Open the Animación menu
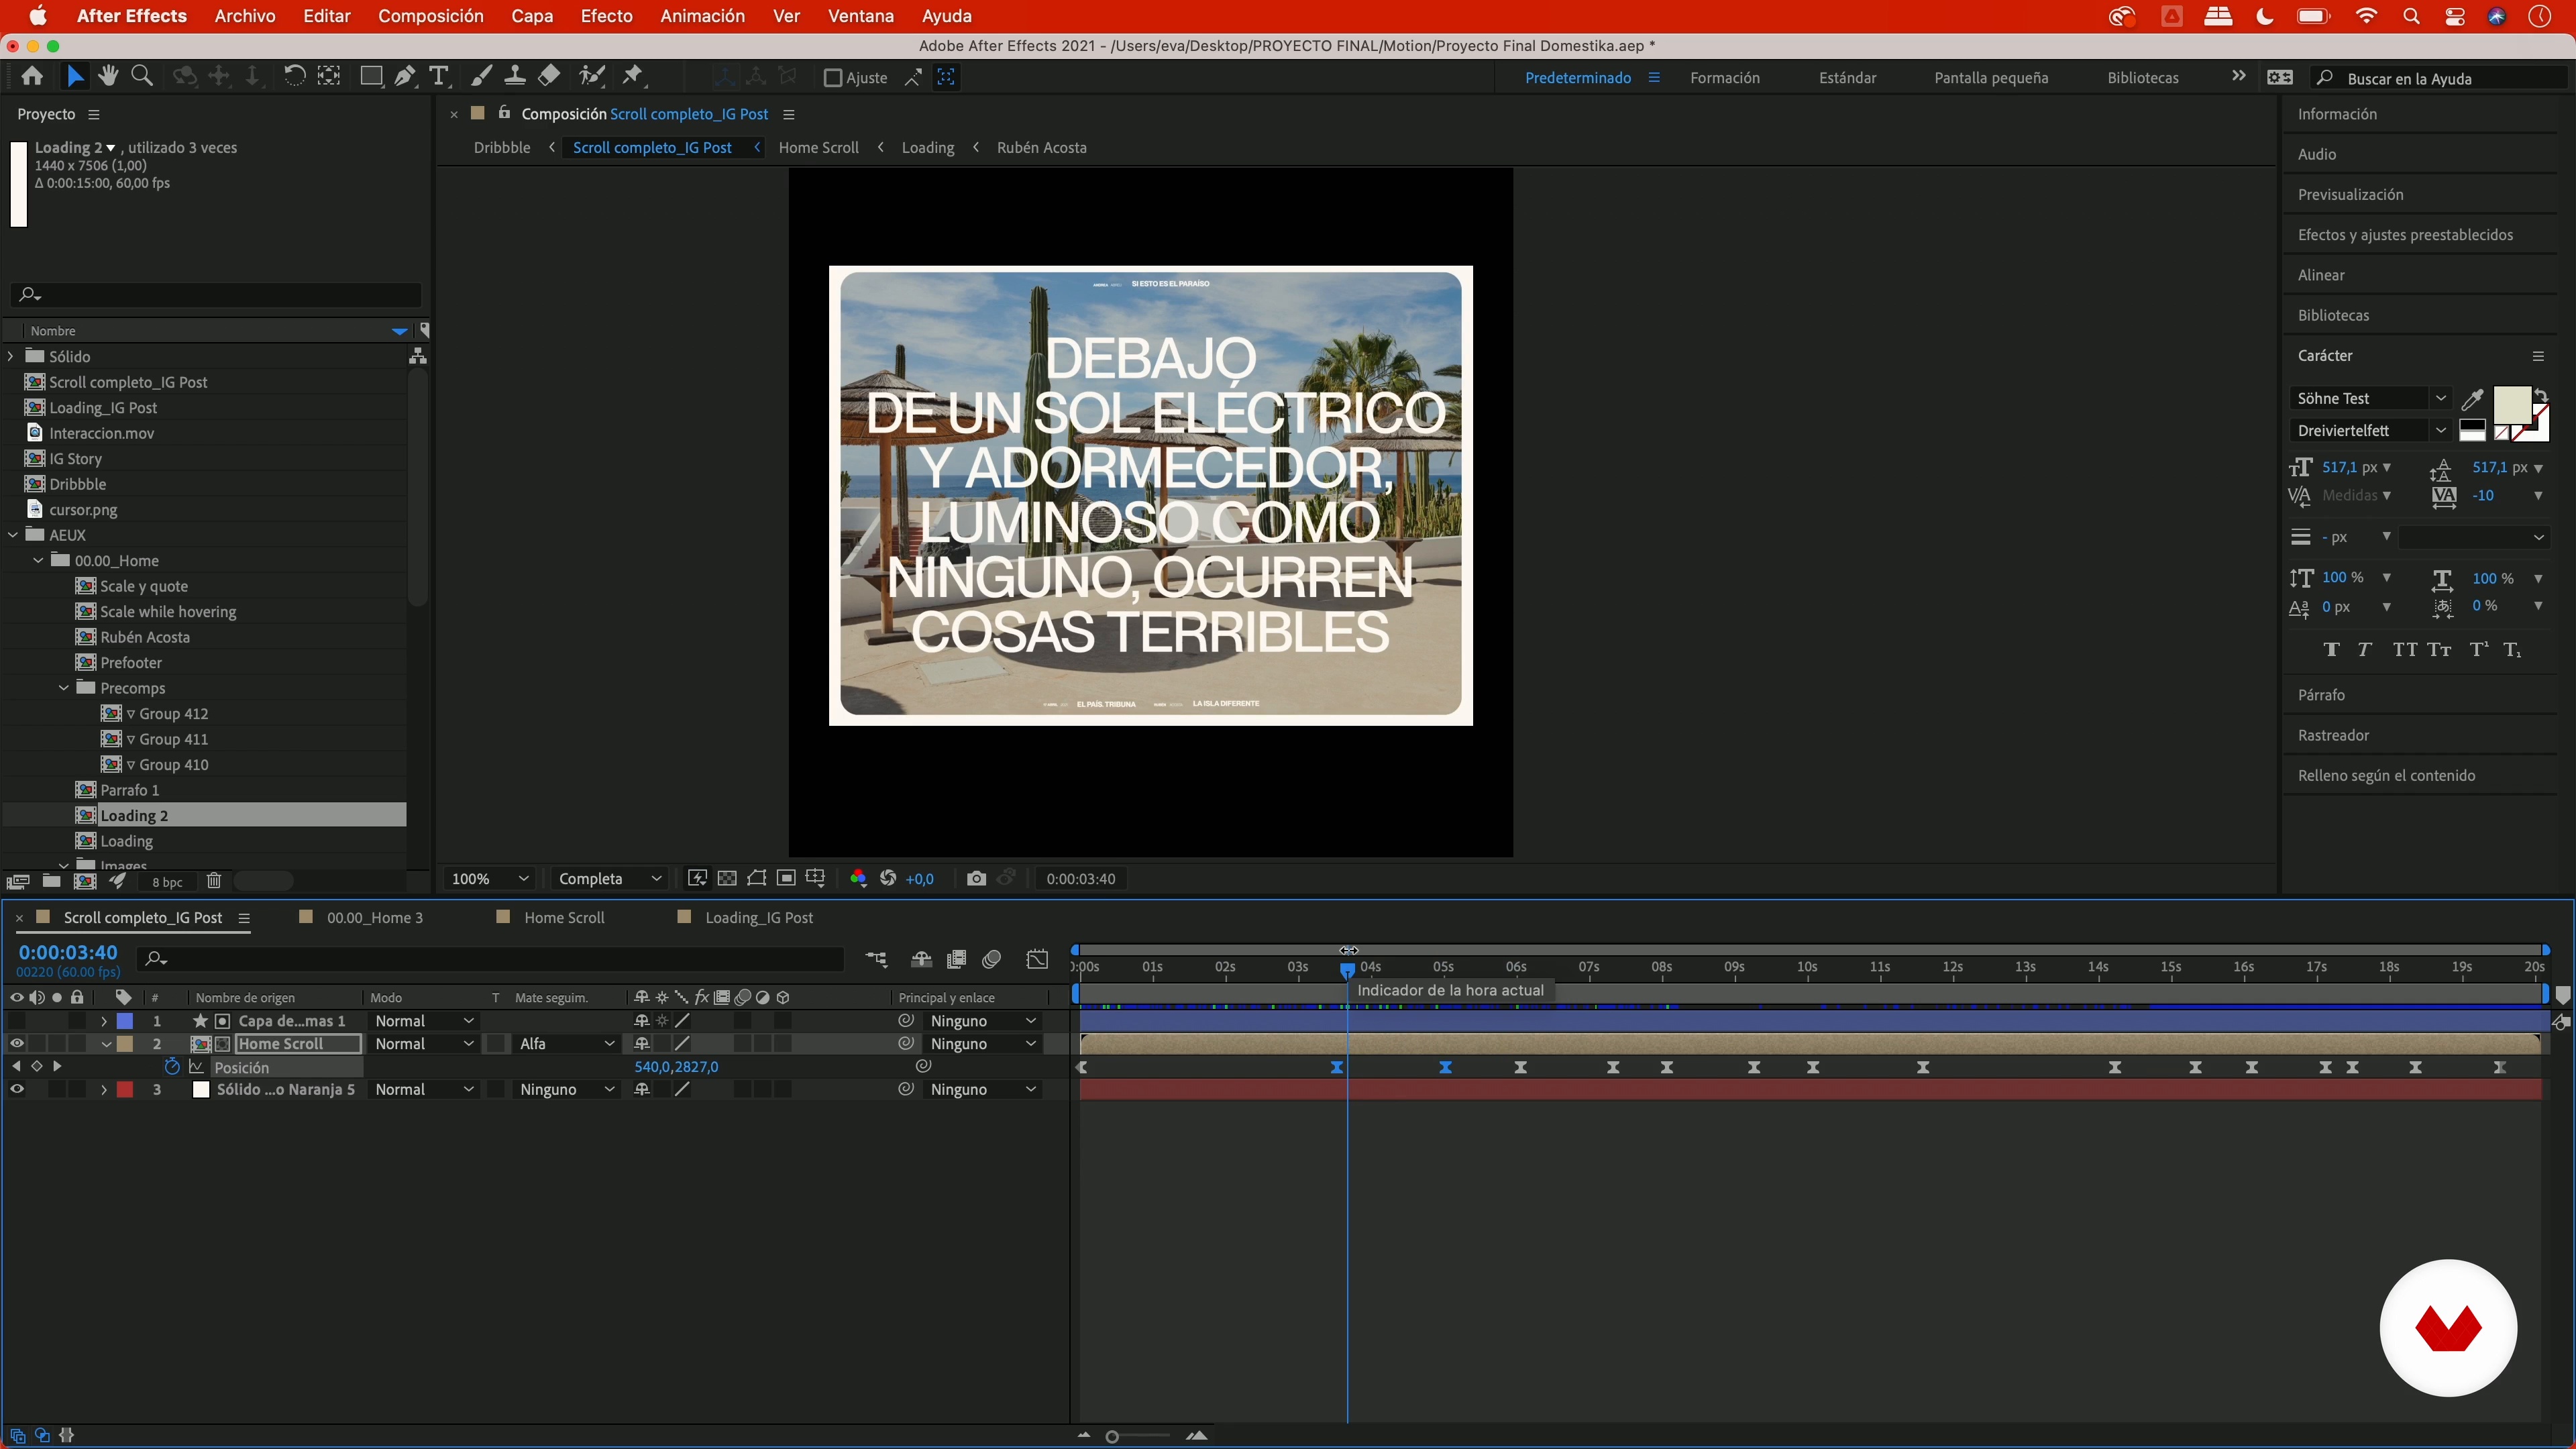The height and width of the screenshot is (1449, 2576). (x=702, y=16)
